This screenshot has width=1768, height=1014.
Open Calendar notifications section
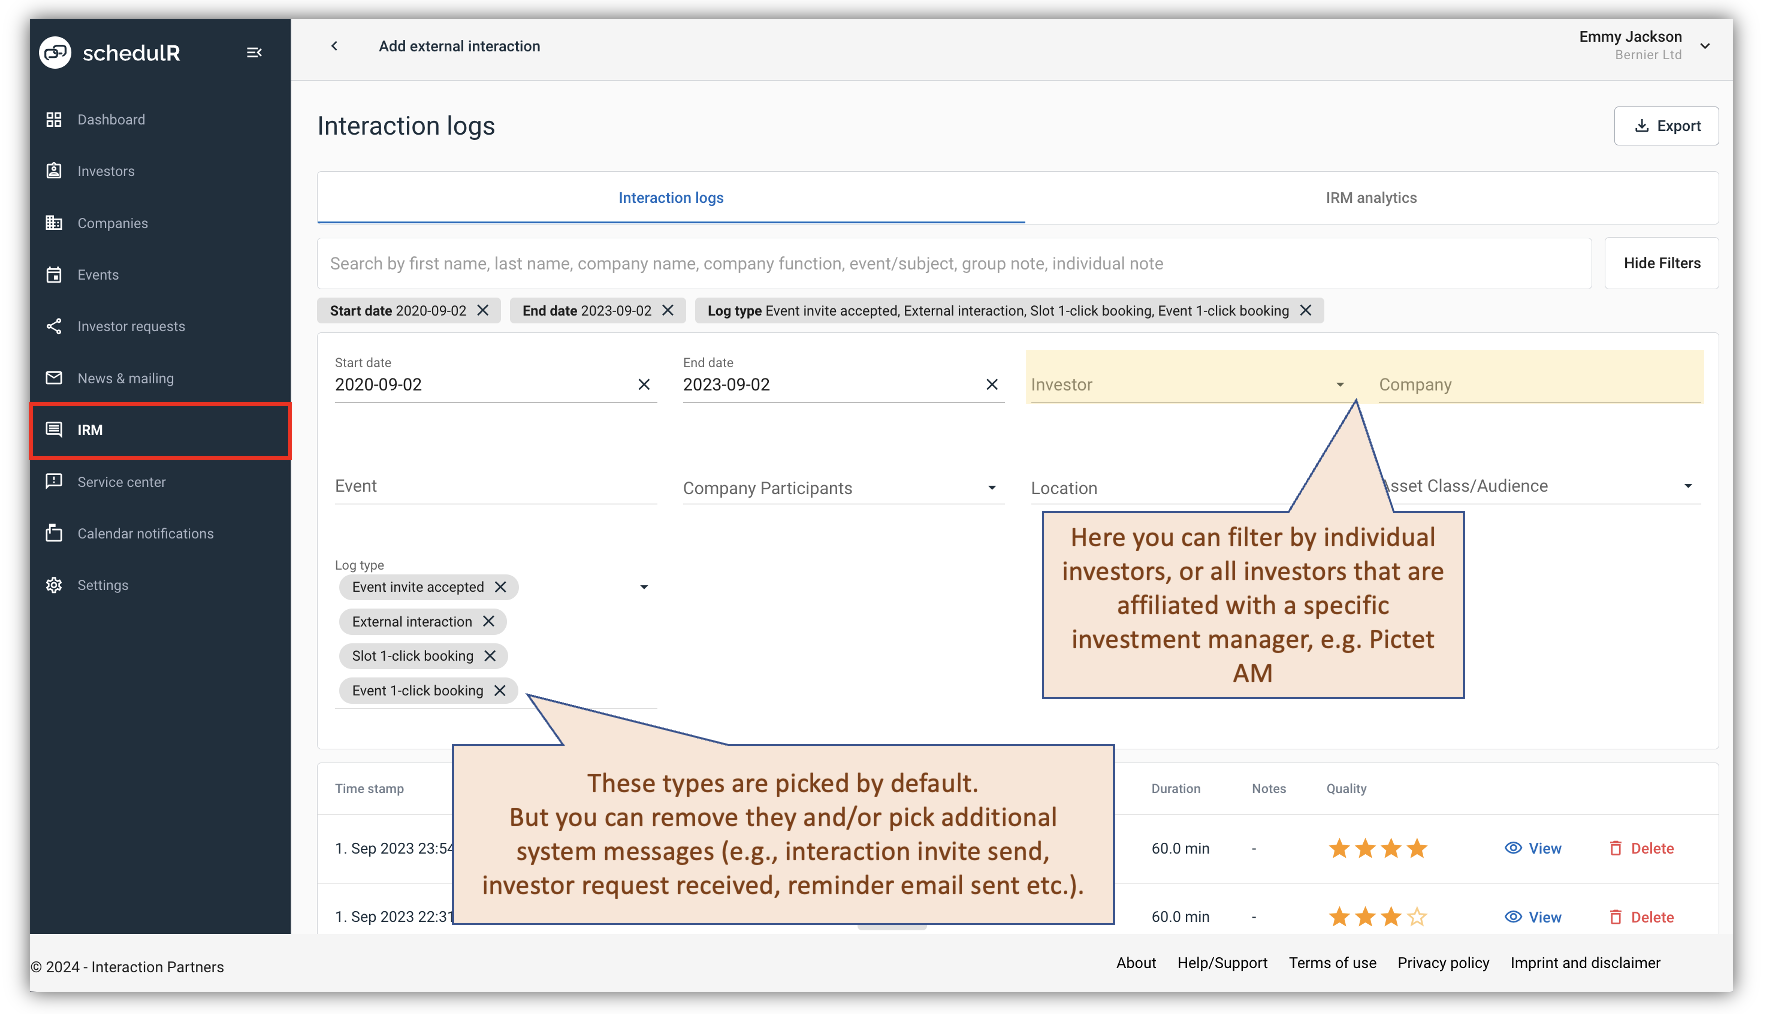point(145,533)
